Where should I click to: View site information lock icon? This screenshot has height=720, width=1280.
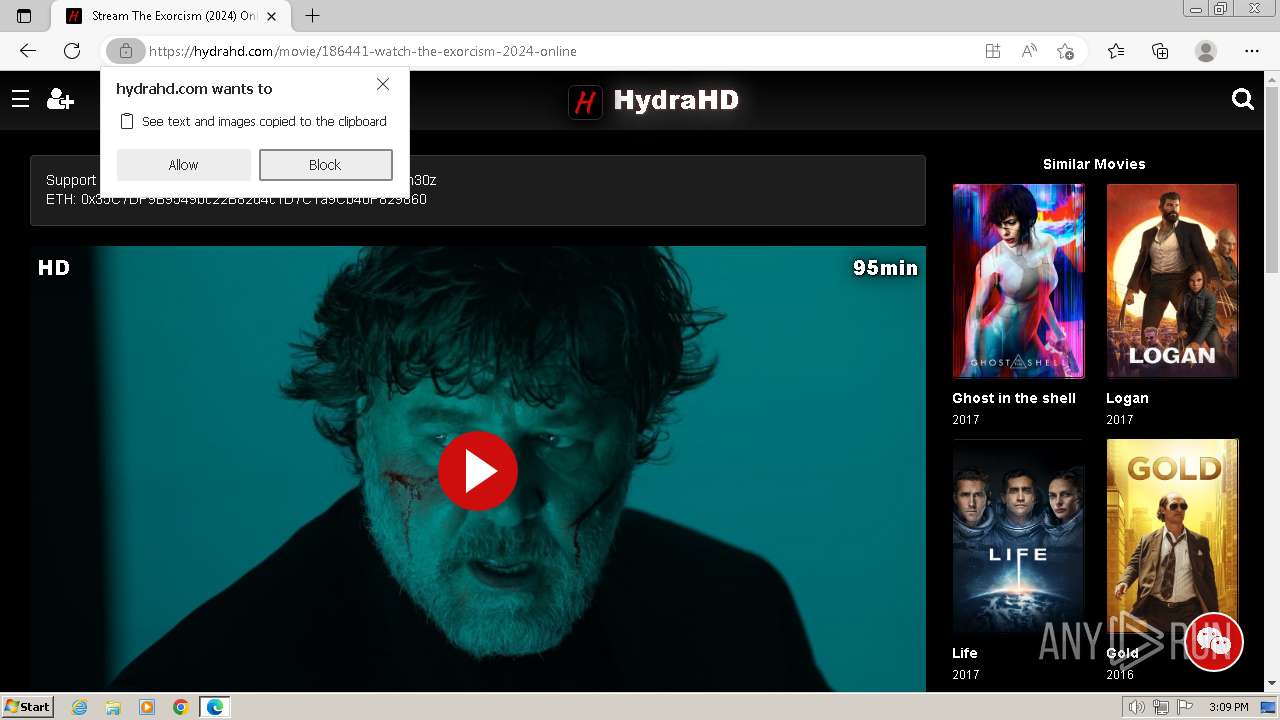click(125, 51)
